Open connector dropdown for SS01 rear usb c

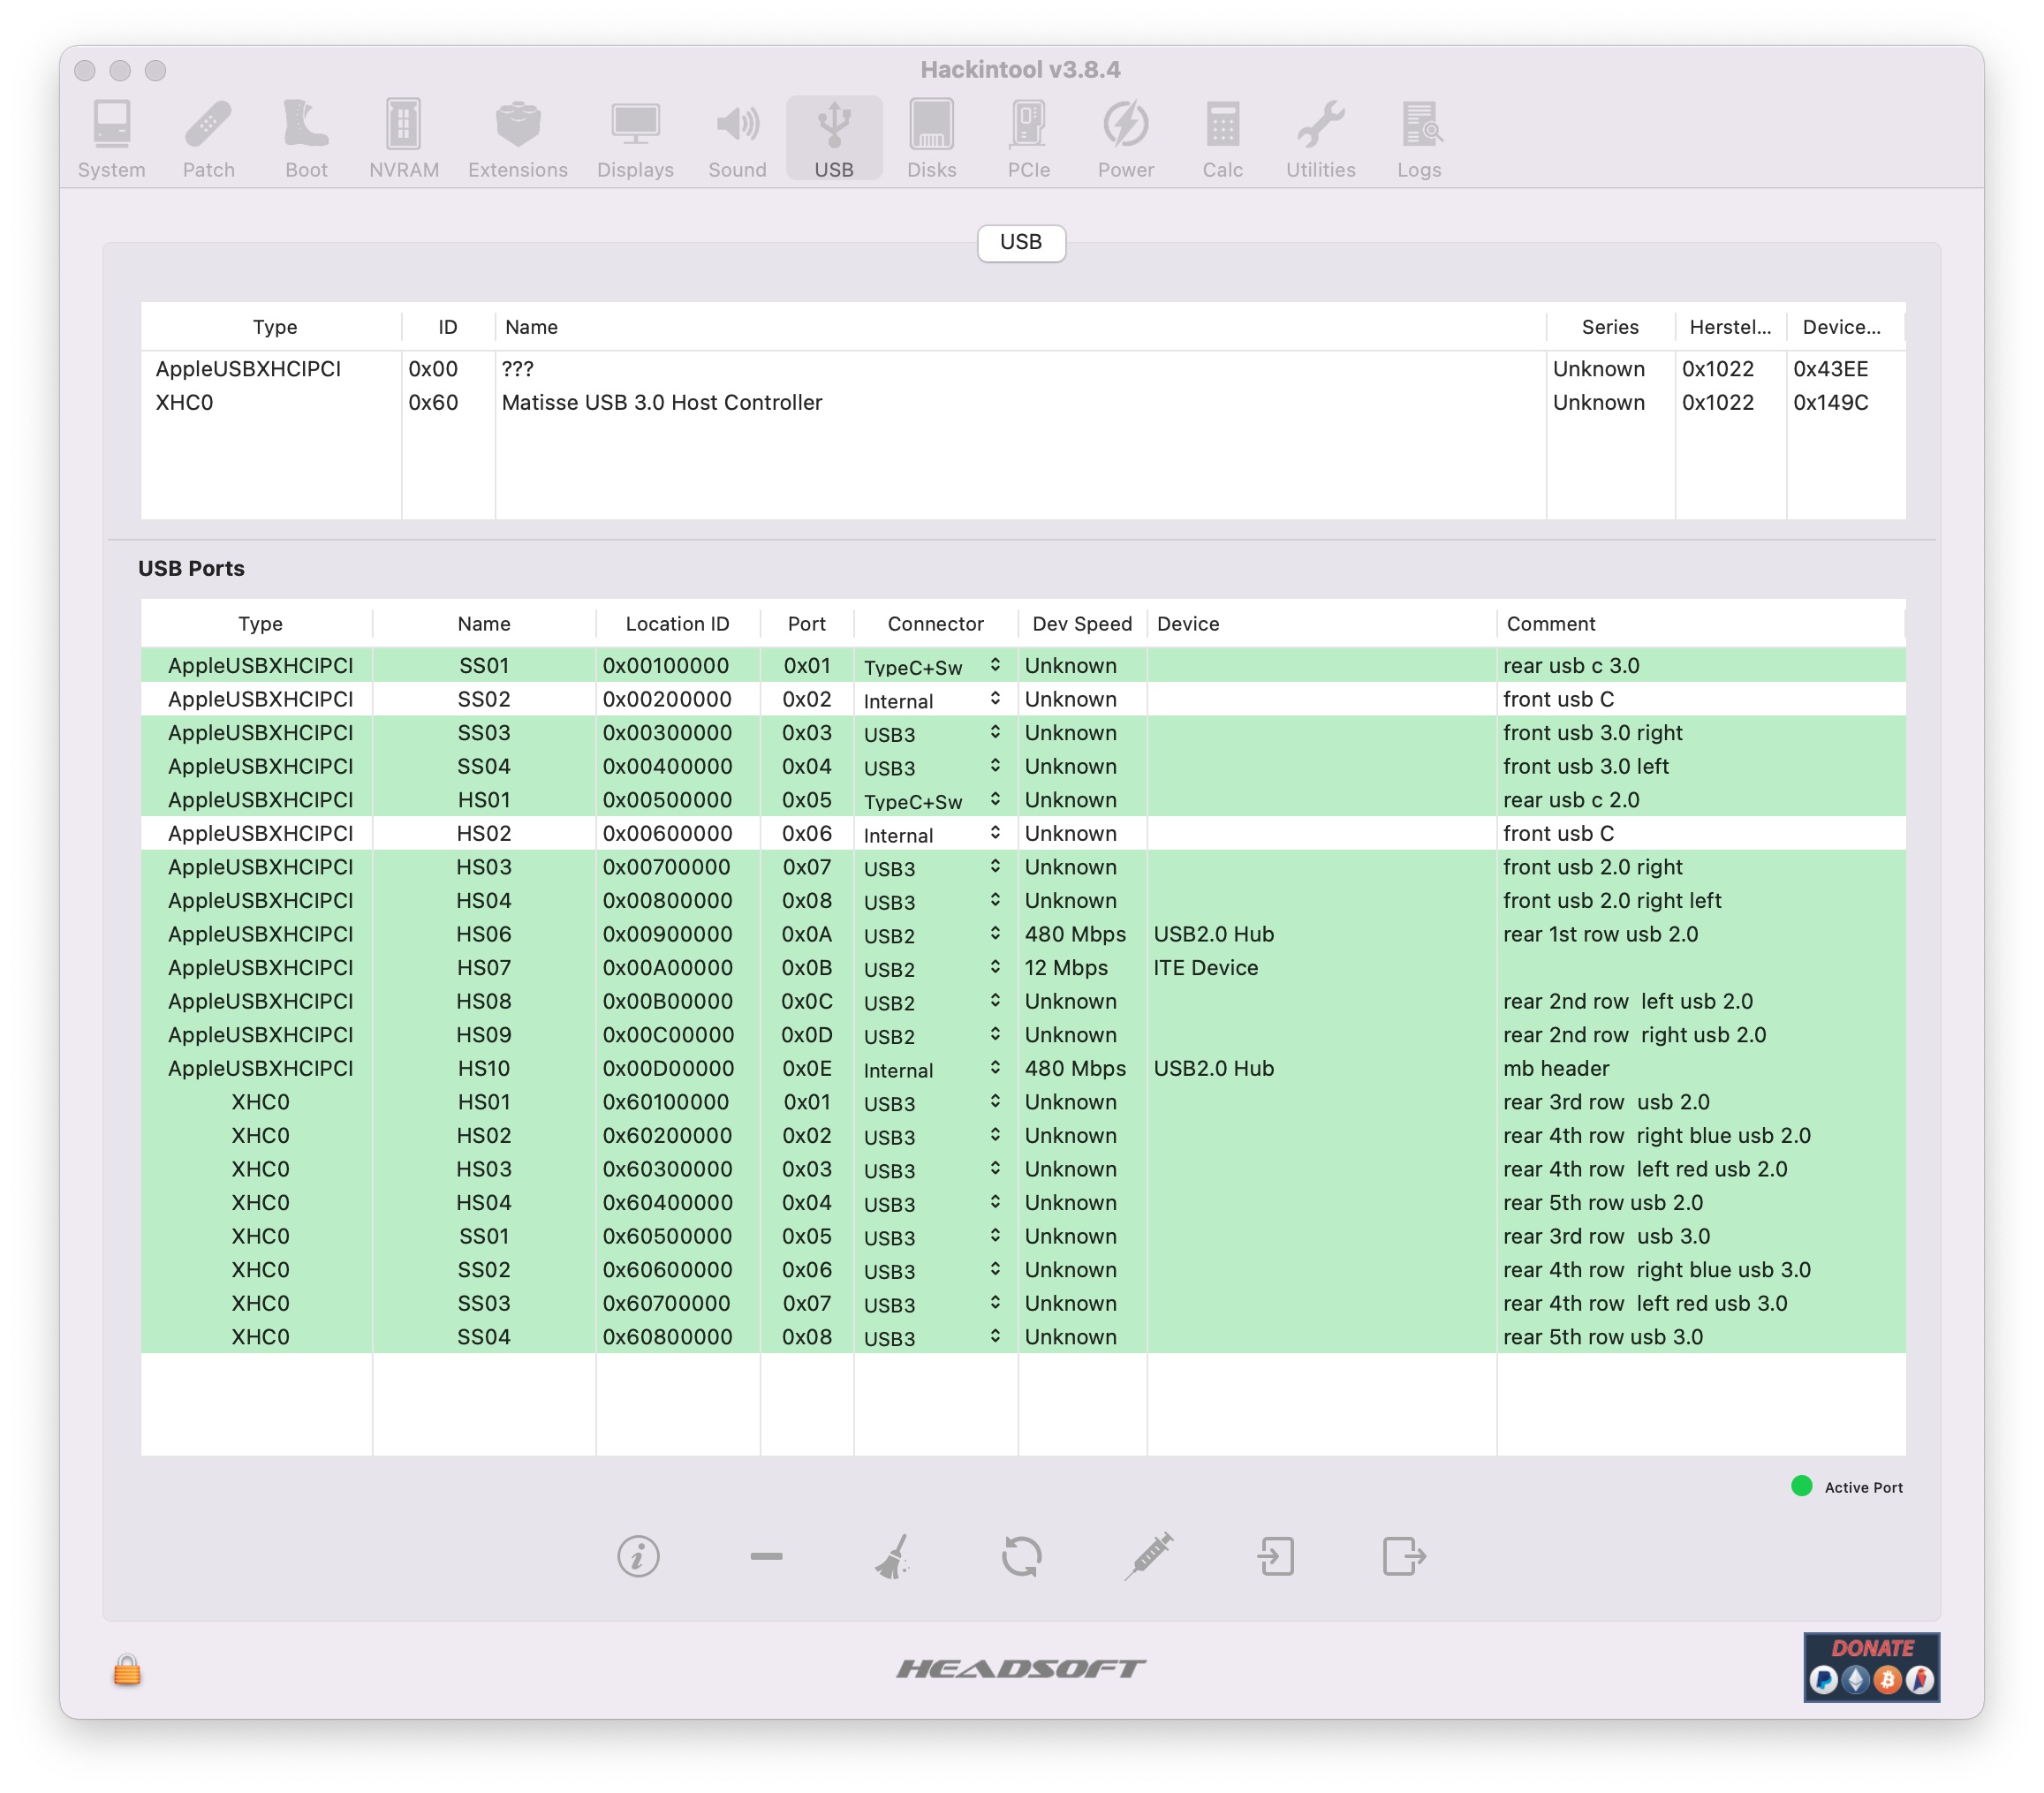point(995,665)
